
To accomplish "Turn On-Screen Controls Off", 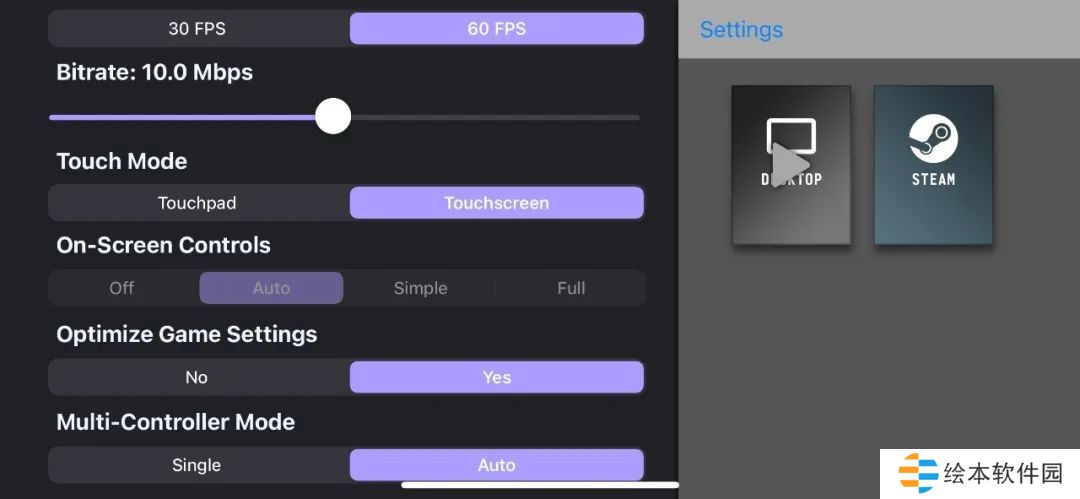I will click(122, 288).
